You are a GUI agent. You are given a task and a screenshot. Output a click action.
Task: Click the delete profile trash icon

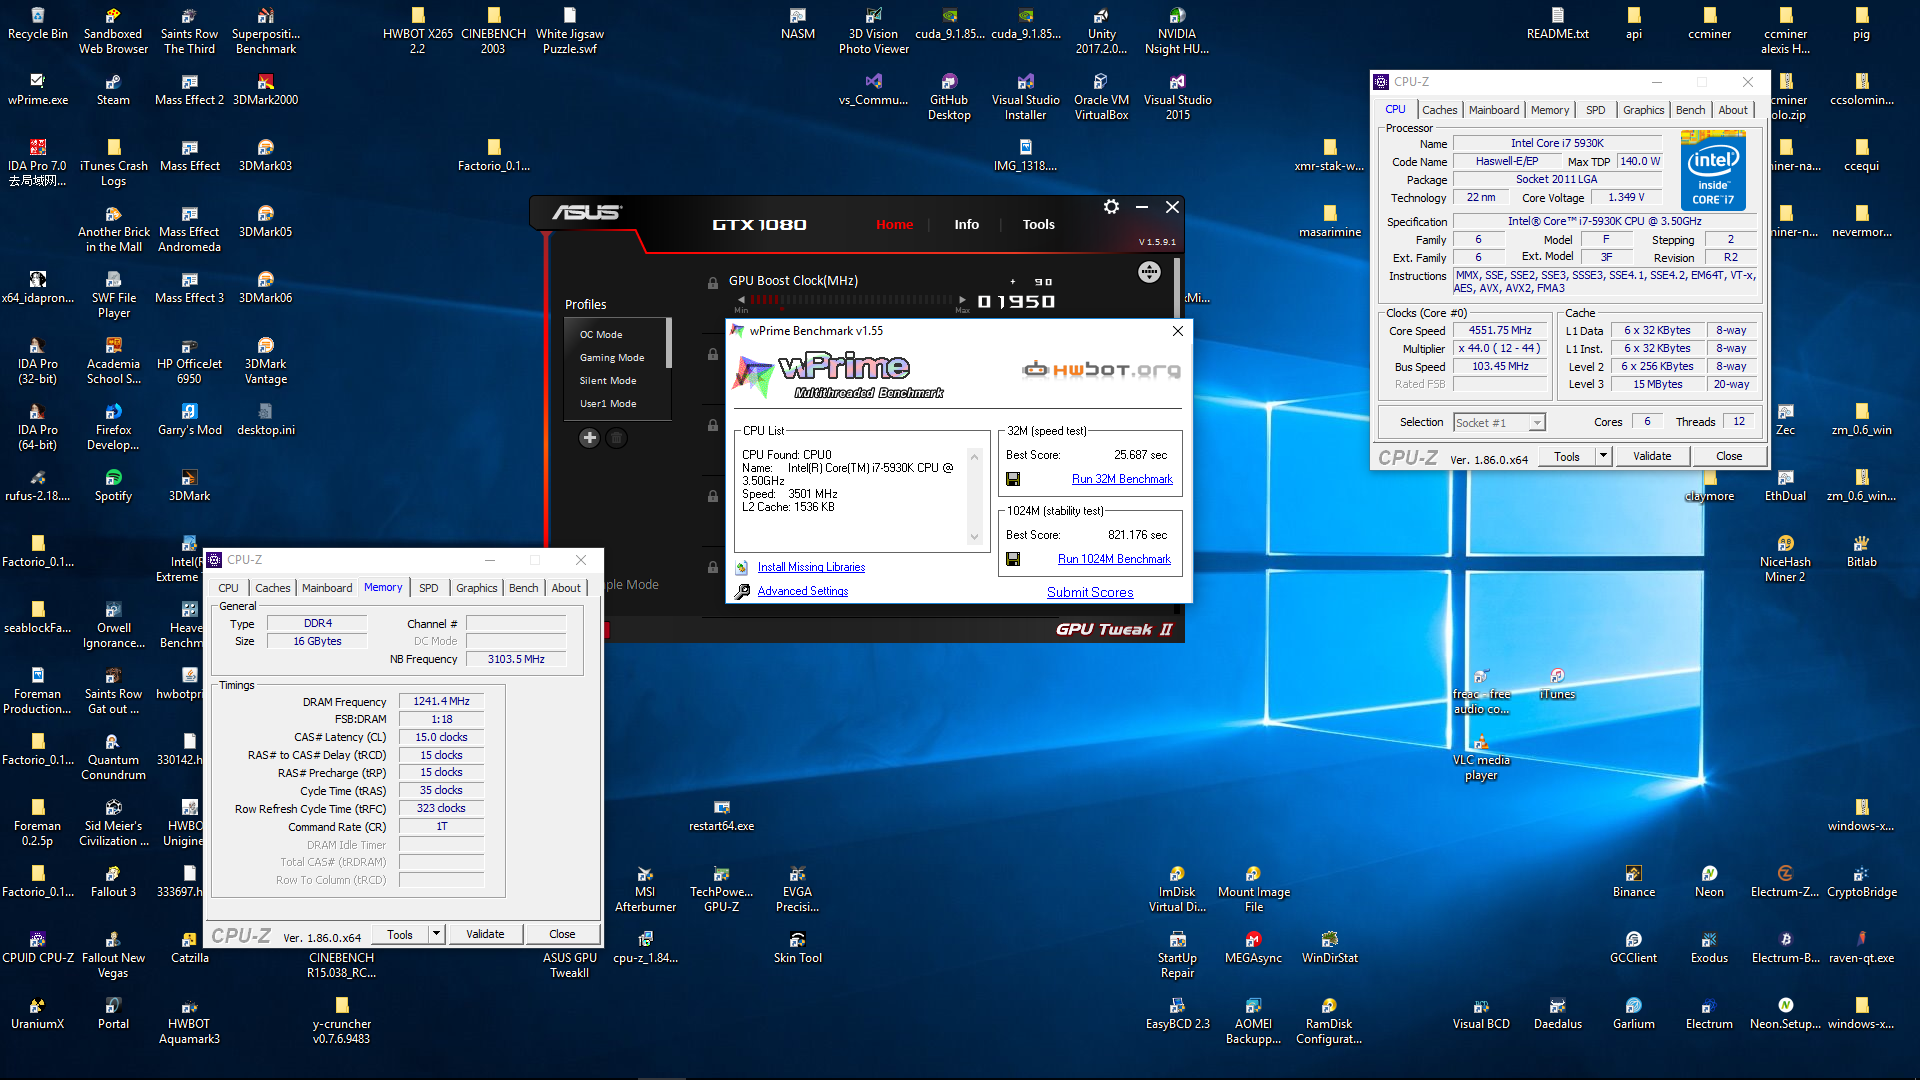coord(617,437)
